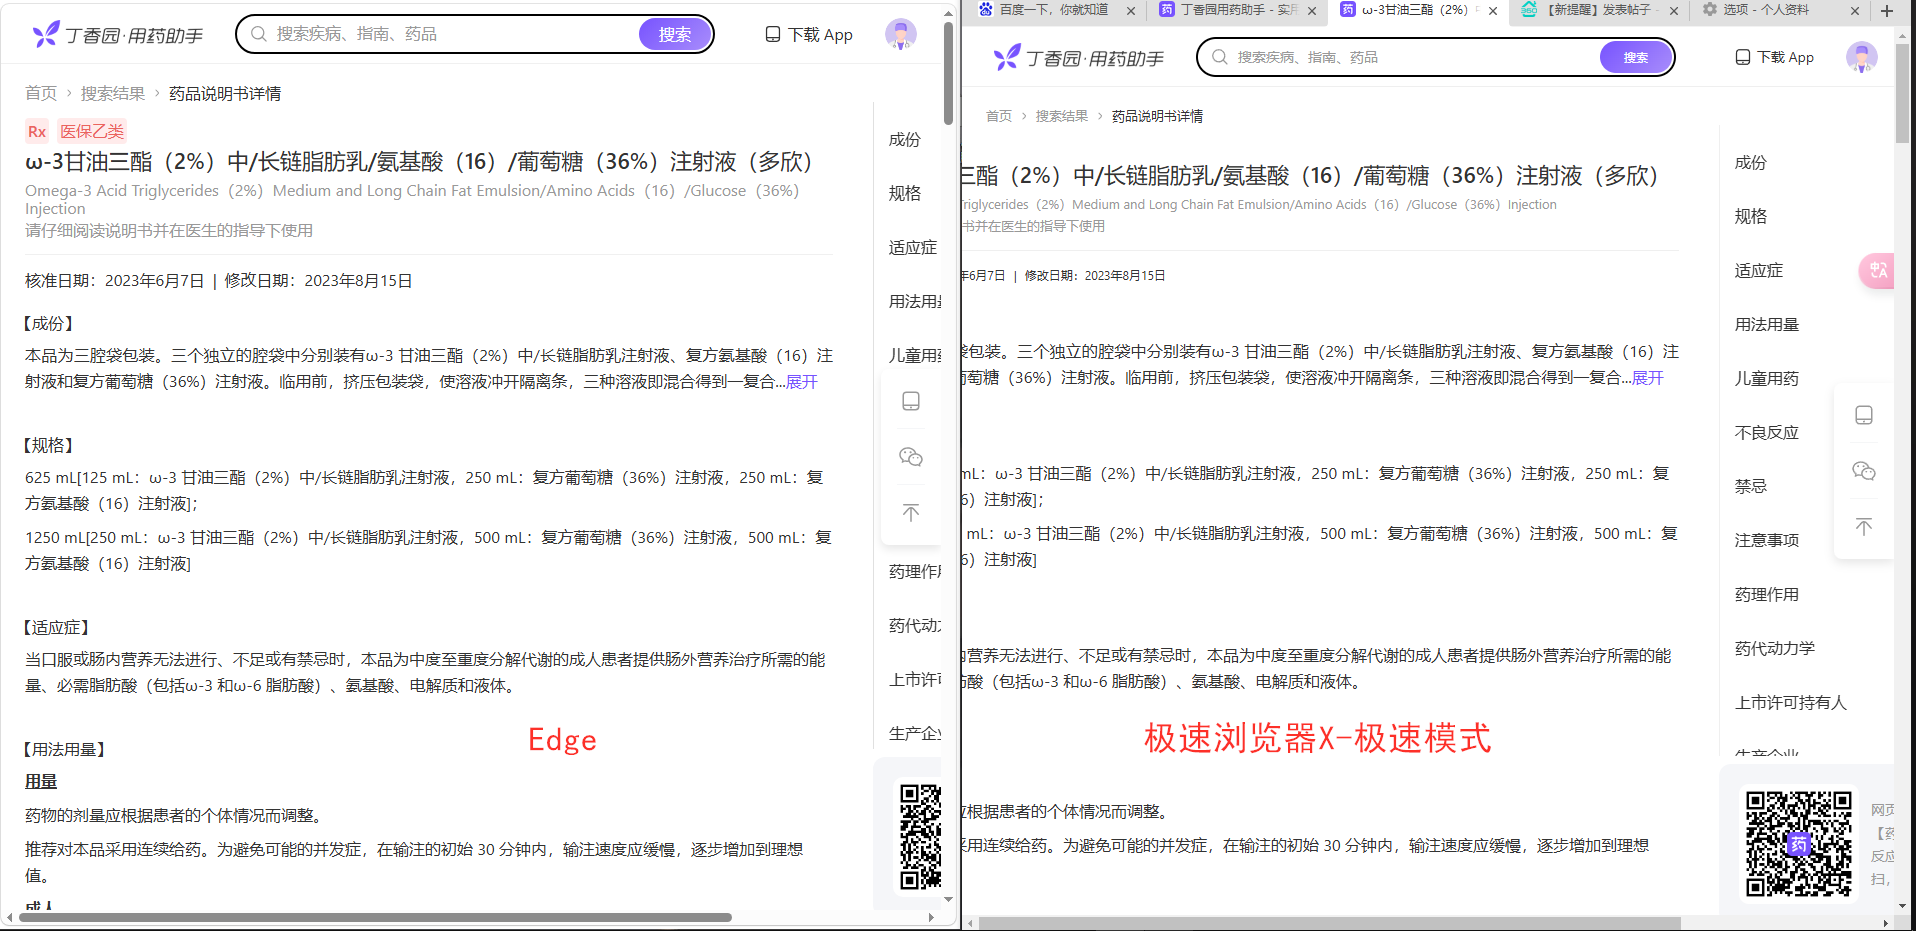Jump to 适应症 in 极速浏览器 sidebar
This screenshot has height=931, width=1916.
pos(1759,271)
